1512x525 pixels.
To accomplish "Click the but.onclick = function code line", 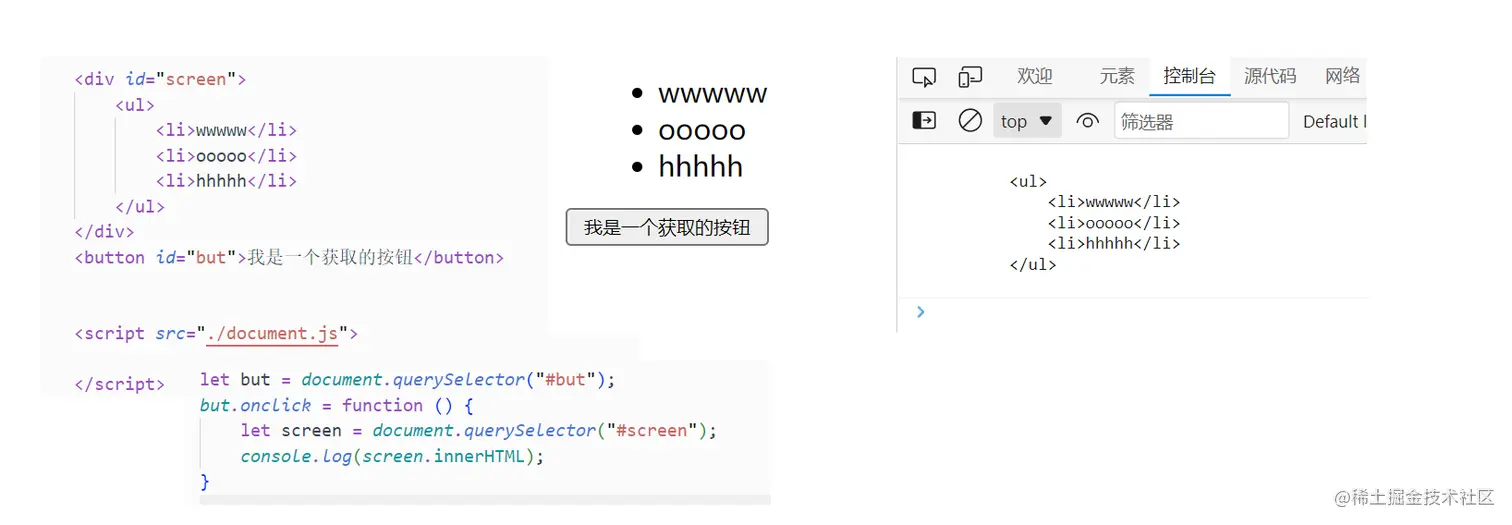I will click(336, 406).
